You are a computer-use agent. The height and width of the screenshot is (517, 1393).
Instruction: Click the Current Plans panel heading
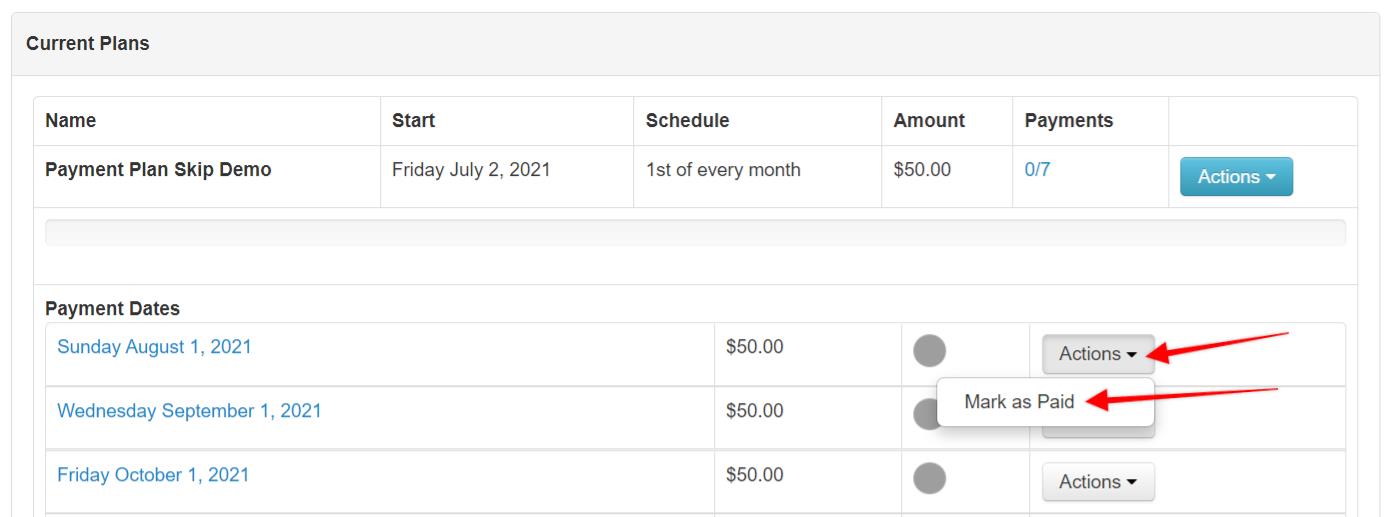[x=88, y=44]
